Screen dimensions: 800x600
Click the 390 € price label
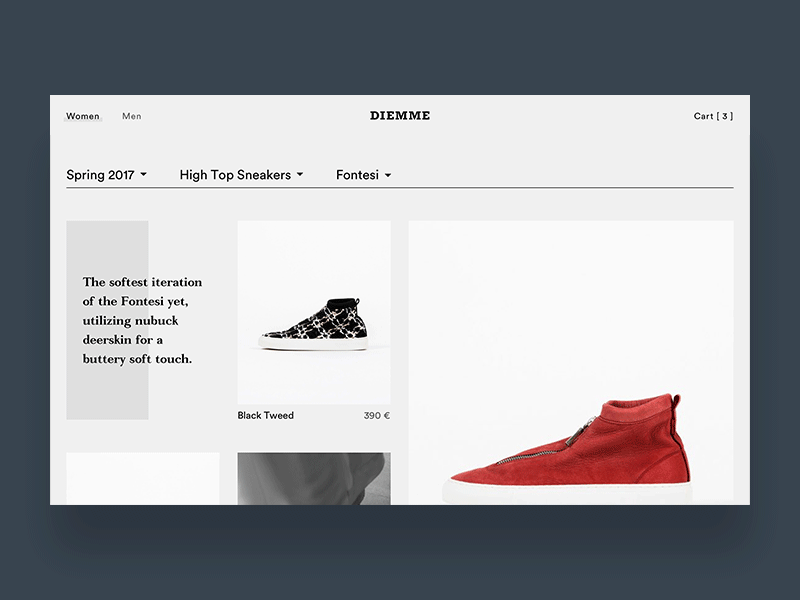click(377, 415)
